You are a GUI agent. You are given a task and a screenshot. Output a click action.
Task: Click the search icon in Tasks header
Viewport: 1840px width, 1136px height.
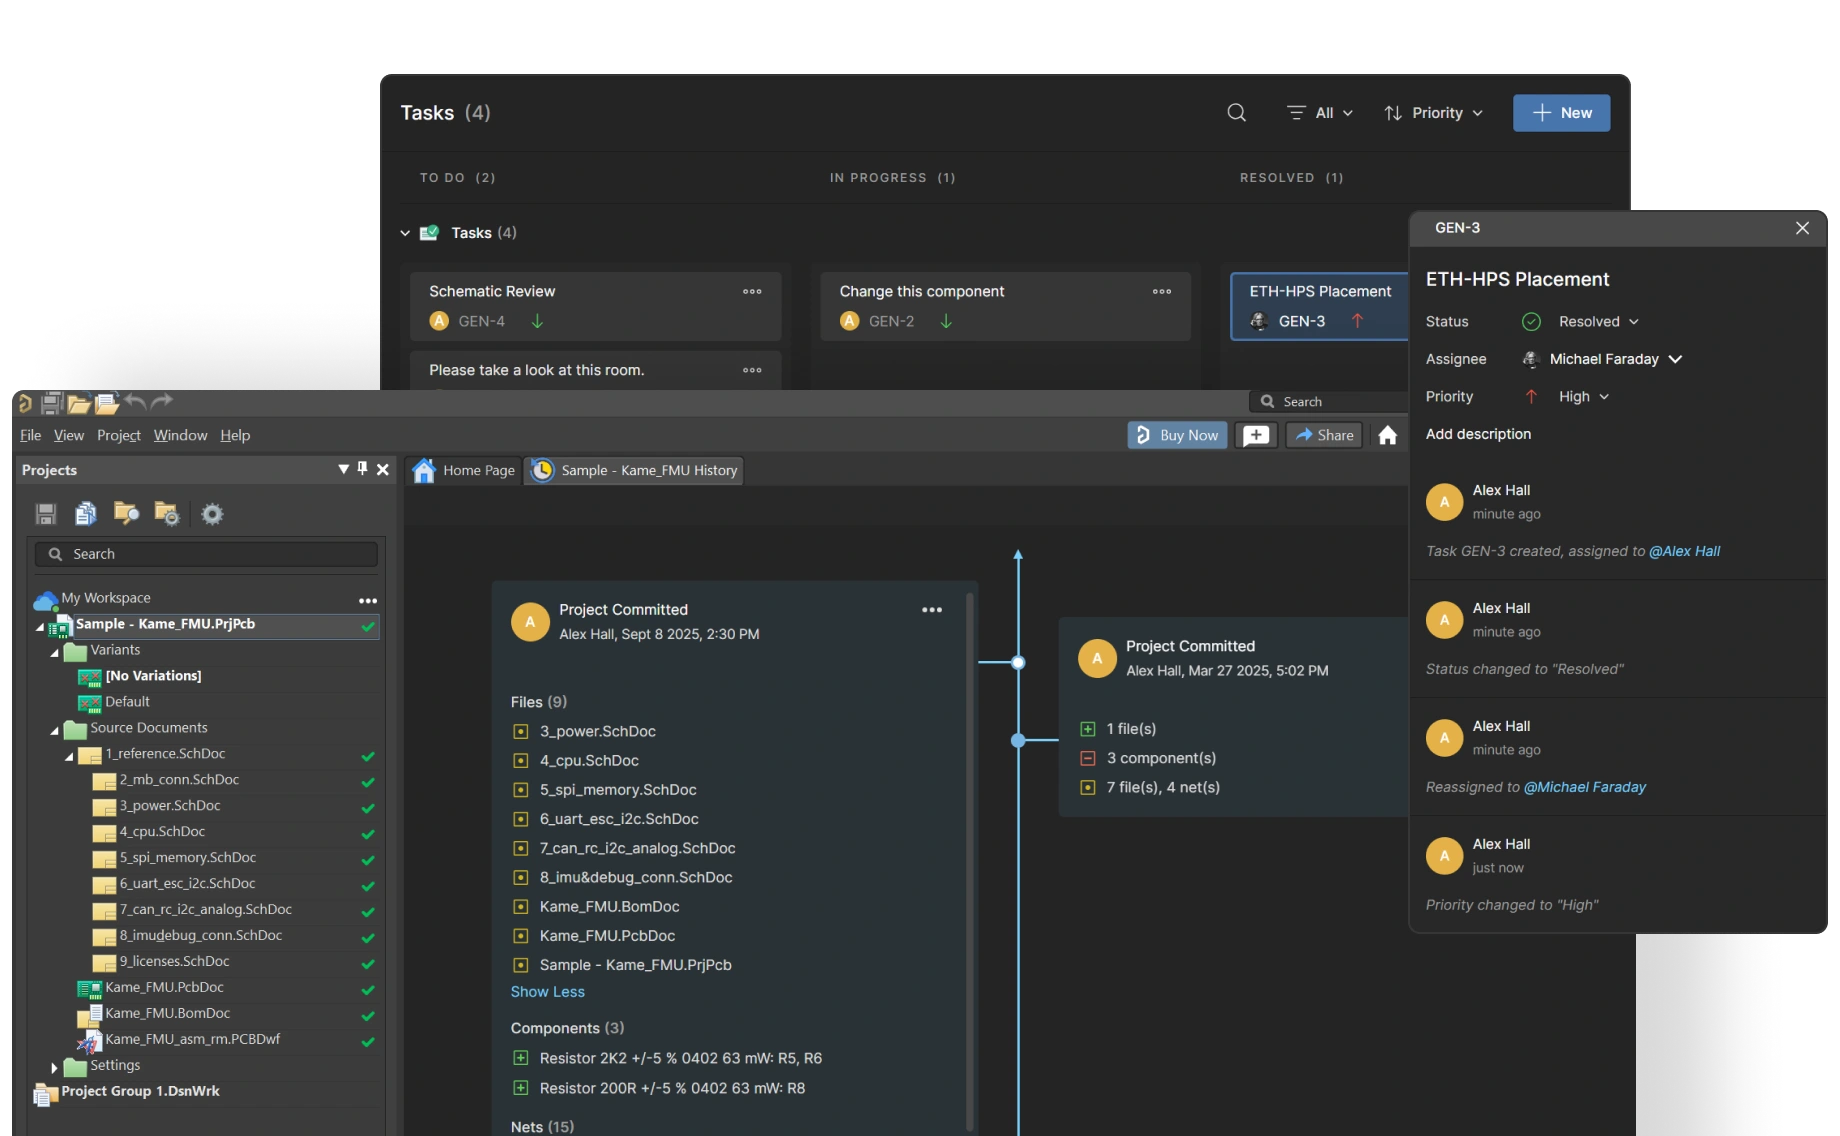tap(1236, 113)
